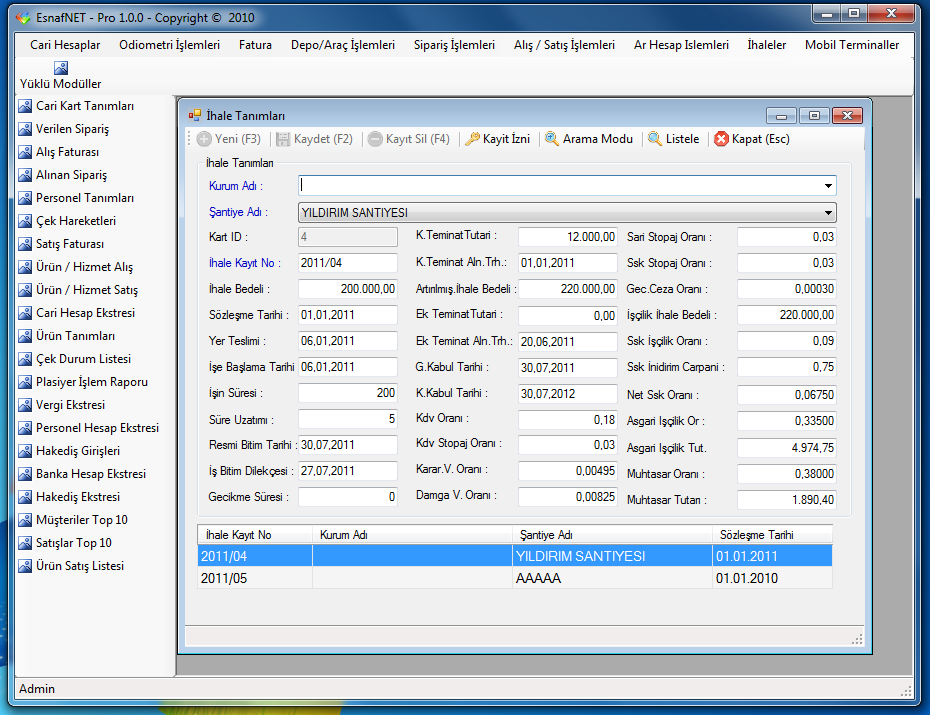Click the icon beside Ürün / Hizmet Satış

(x=25, y=291)
